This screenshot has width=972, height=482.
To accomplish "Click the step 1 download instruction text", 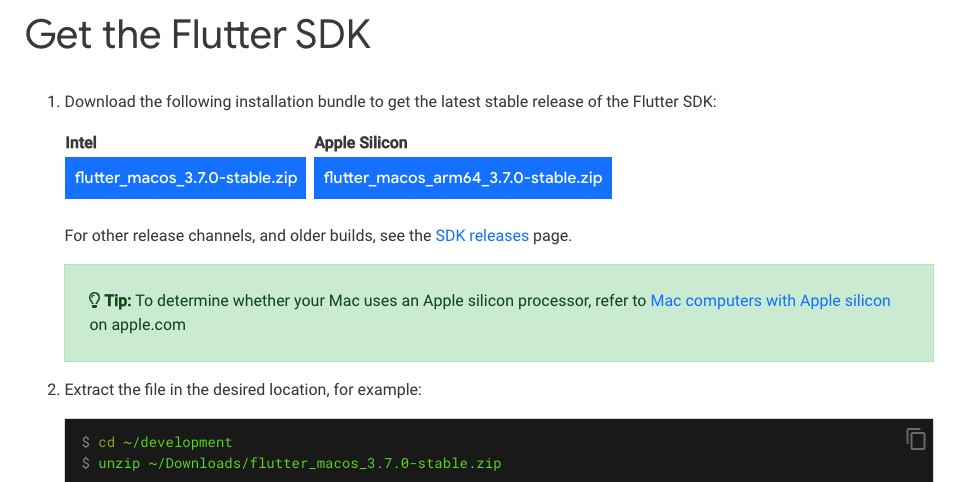I will pyautogui.click(x=390, y=102).
